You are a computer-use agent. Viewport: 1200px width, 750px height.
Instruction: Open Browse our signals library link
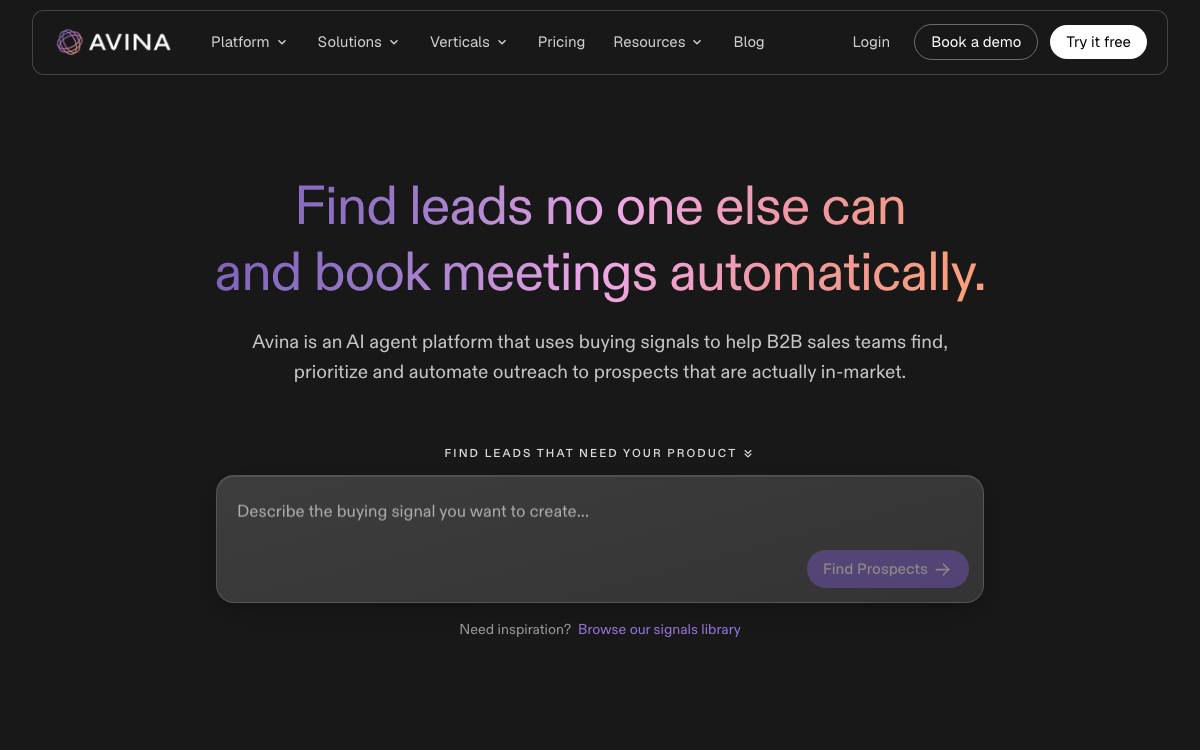coord(659,629)
